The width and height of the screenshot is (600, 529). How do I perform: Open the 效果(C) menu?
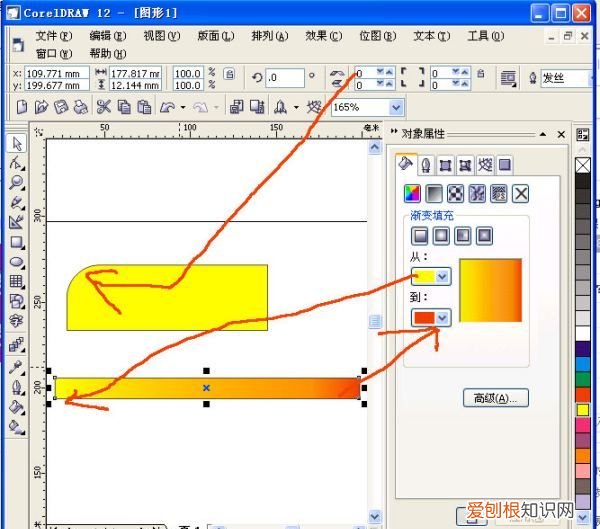click(323, 36)
